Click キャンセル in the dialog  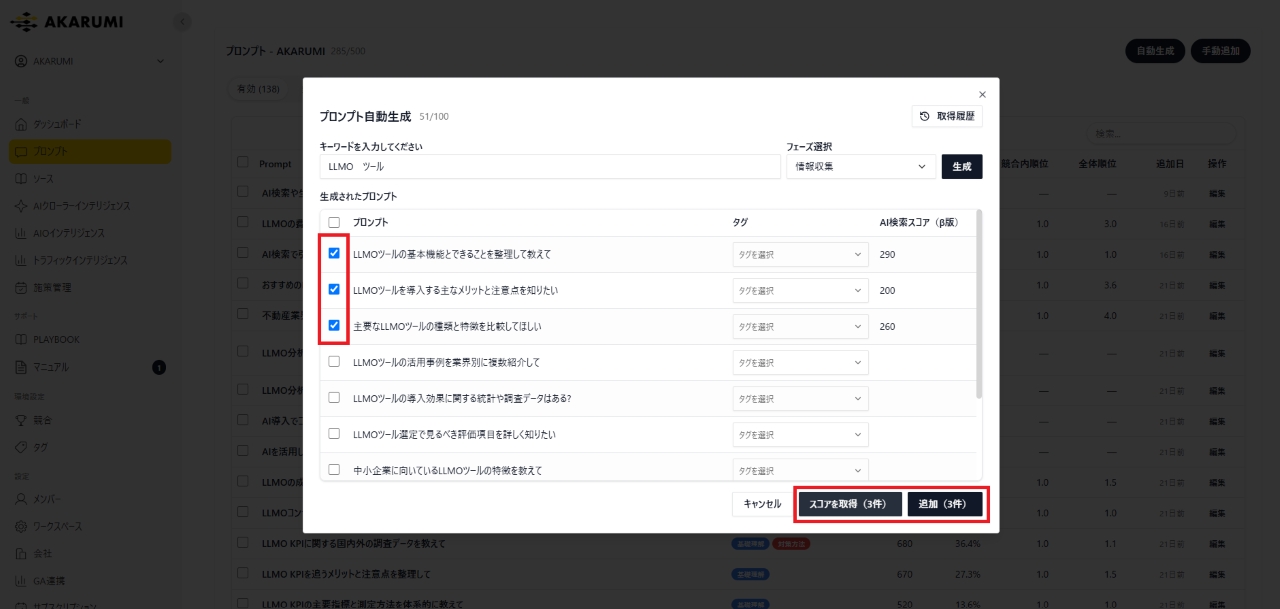click(762, 504)
